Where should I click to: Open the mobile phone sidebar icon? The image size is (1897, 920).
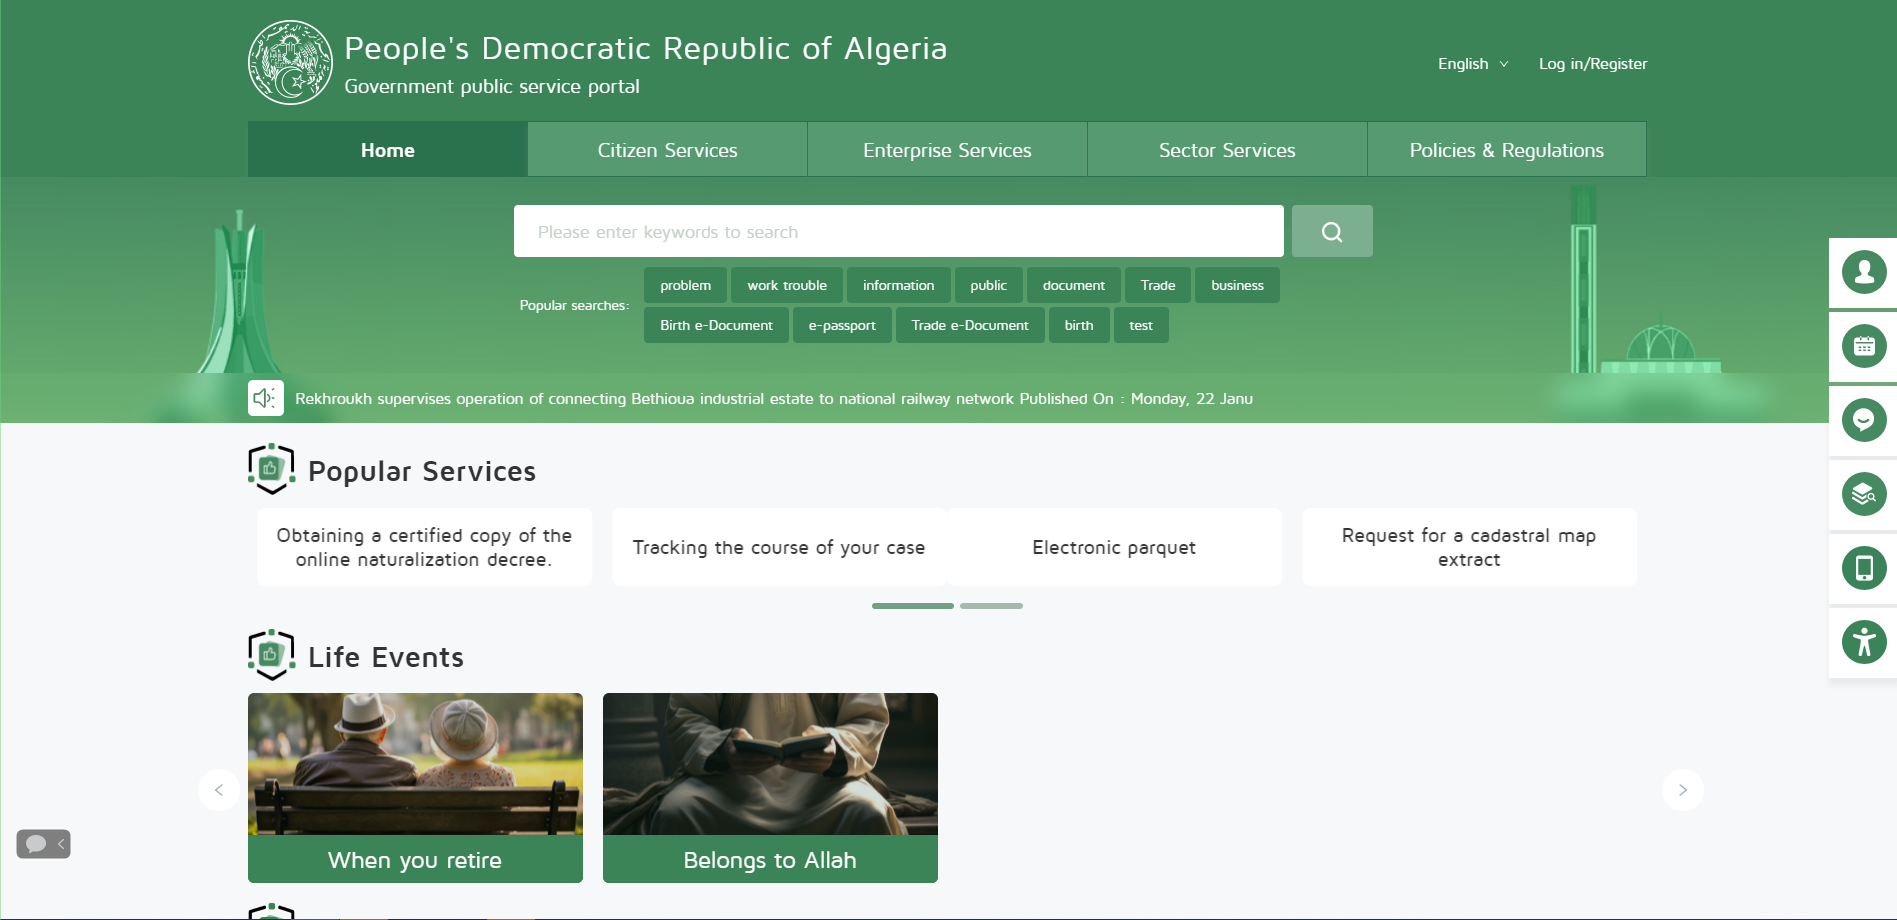[x=1864, y=568]
